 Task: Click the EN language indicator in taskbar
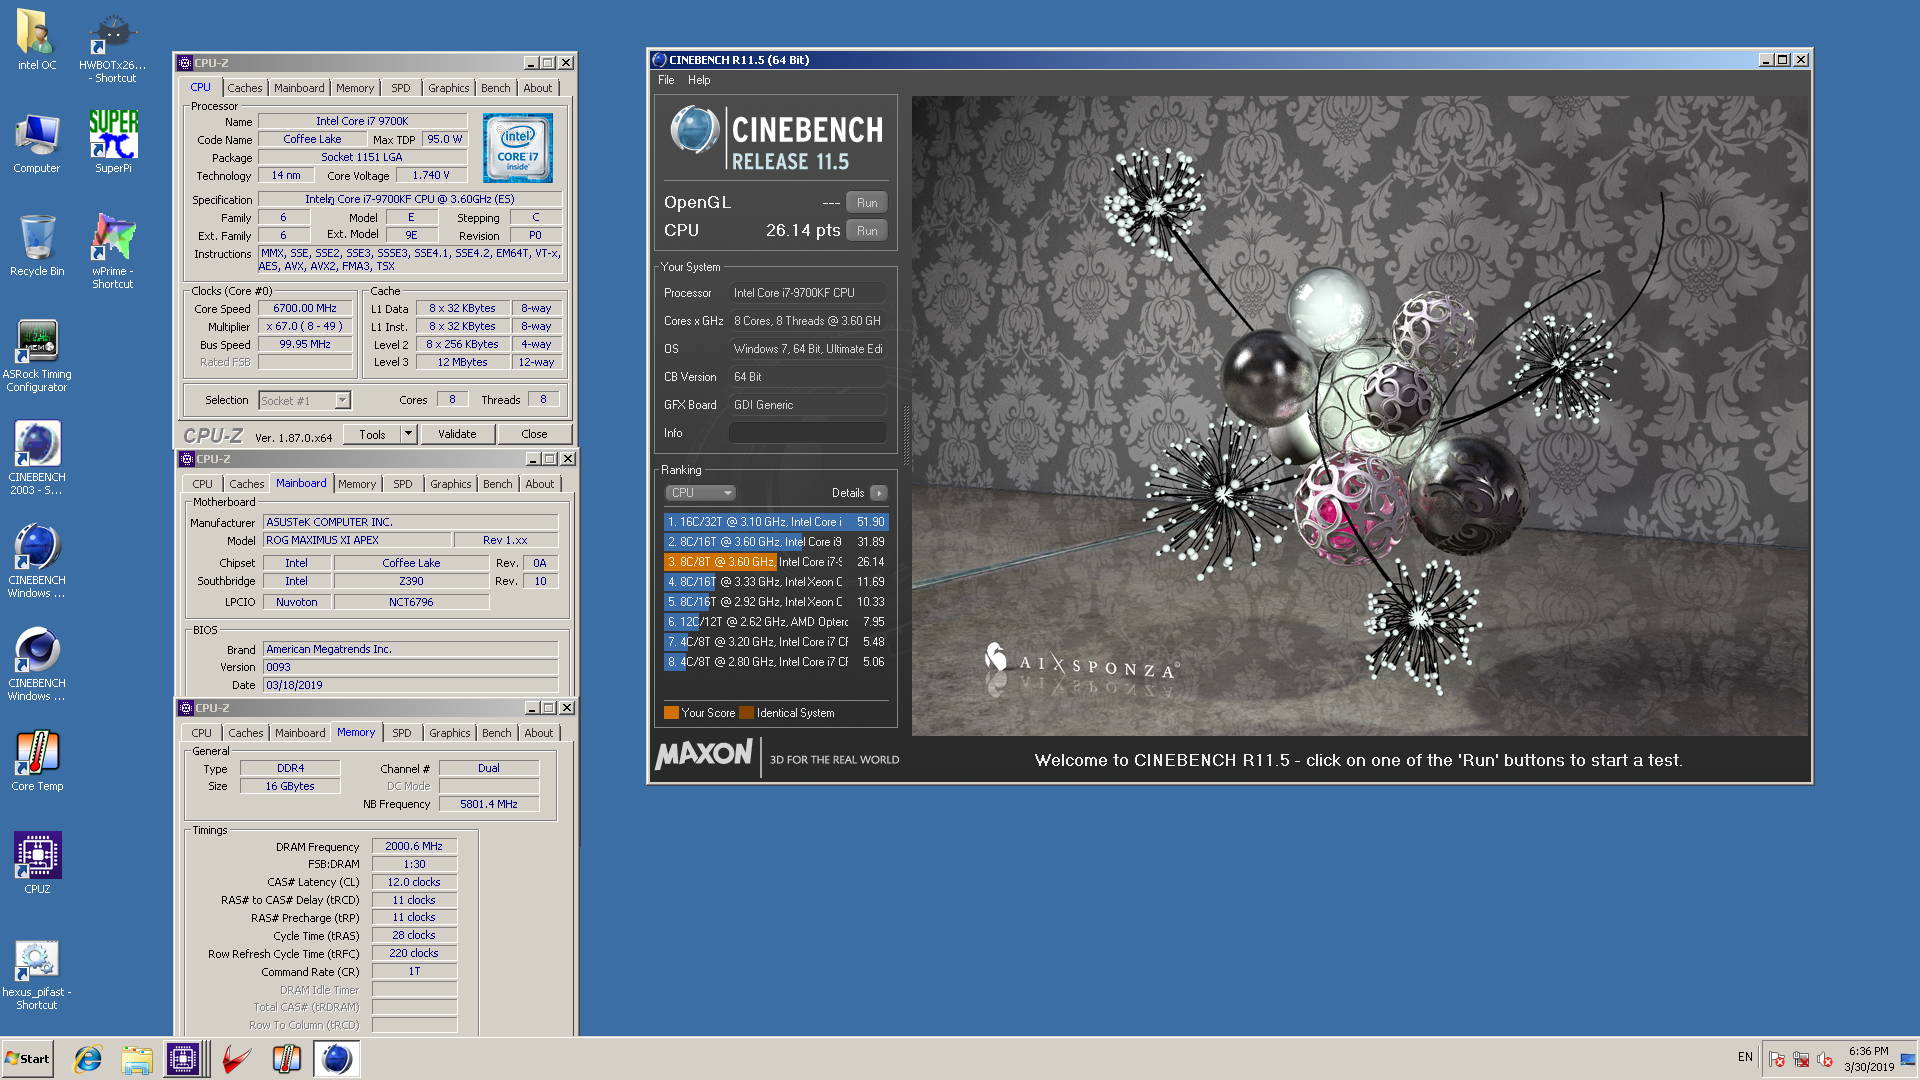pyautogui.click(x=1745, y=1057)
